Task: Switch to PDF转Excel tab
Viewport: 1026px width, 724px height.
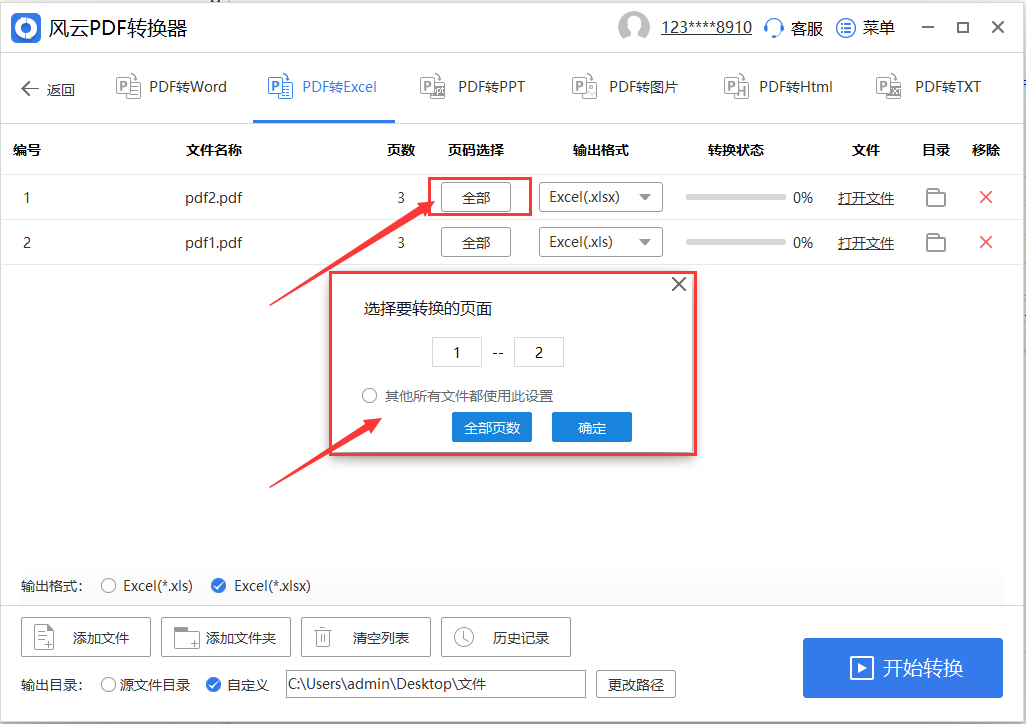Action: 323,86
